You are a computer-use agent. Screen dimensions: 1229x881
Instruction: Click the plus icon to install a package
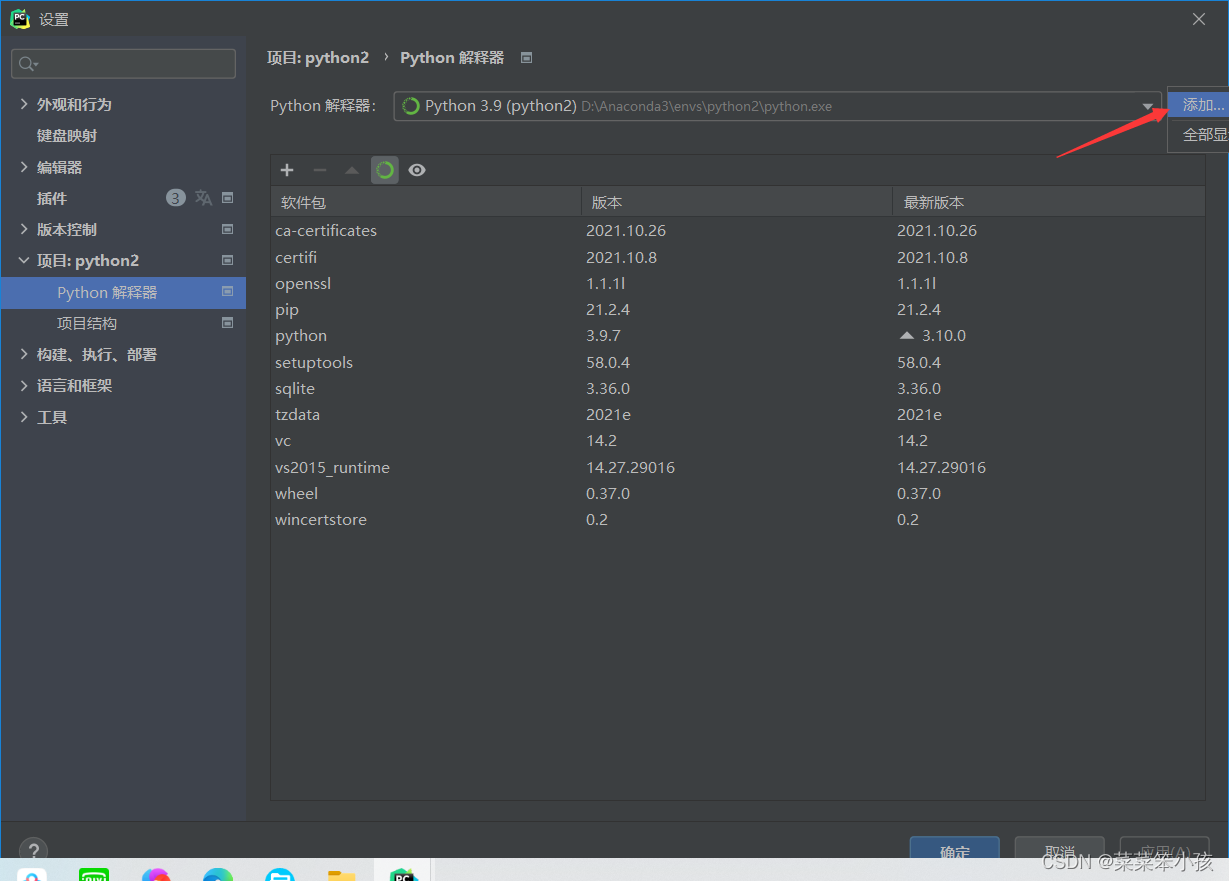tap(287, 170)
